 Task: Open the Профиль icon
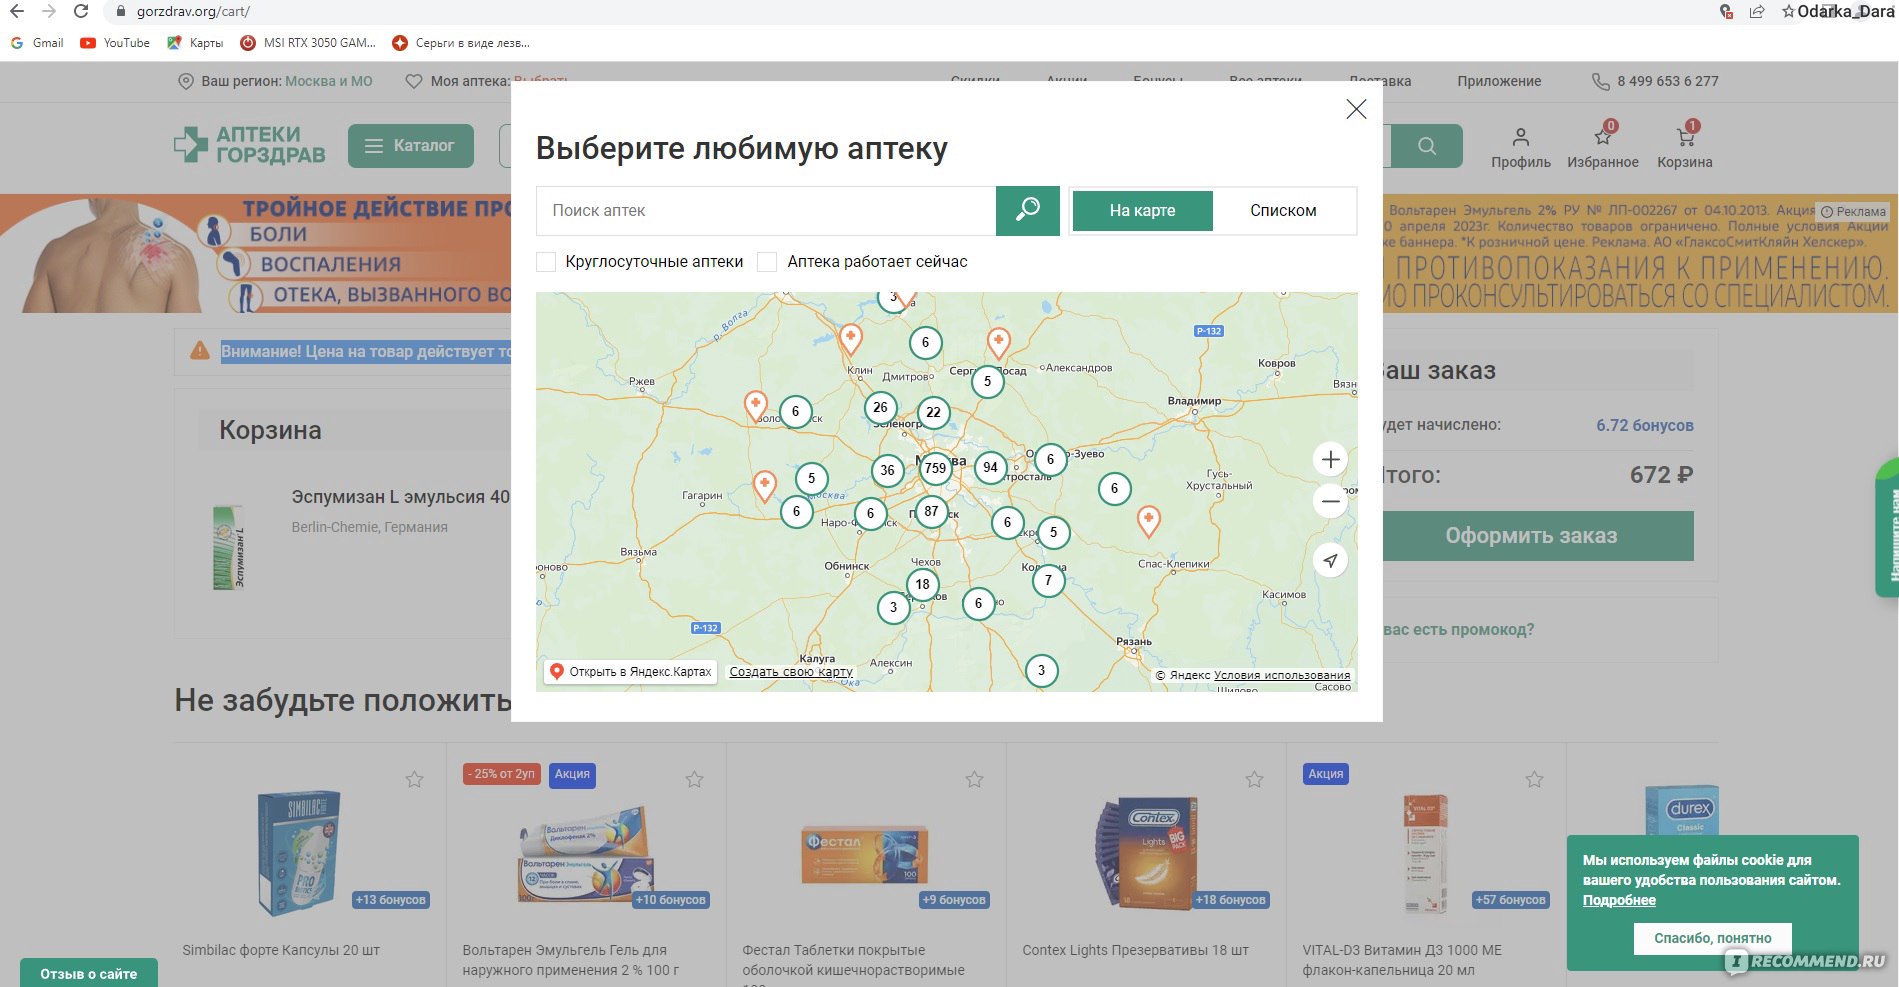tap(1520, 147)
